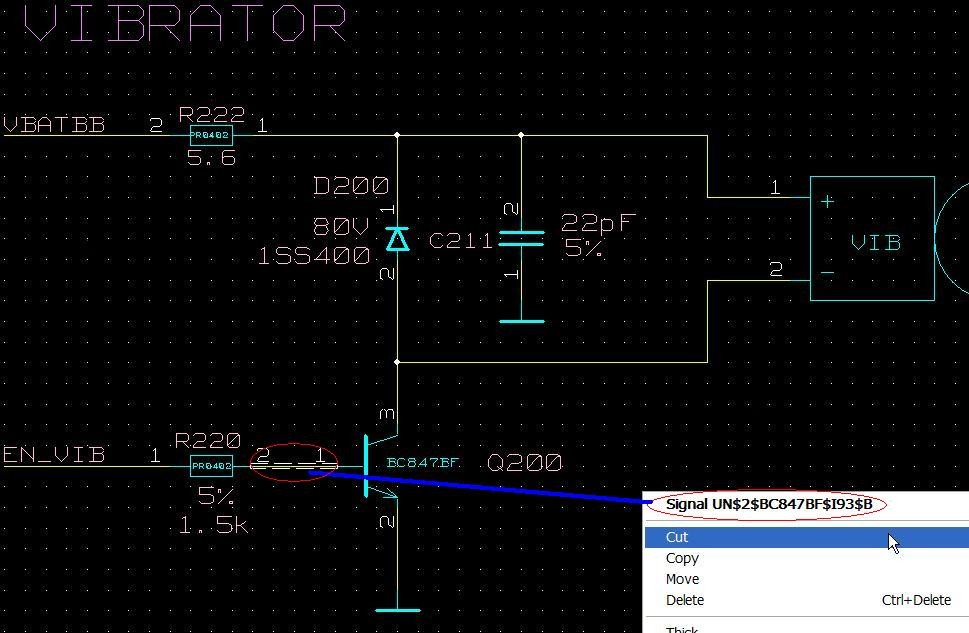Screen dimensions: 969x633
Task: Select the EN_VIB net label
Action: click(x=54, y=455)
